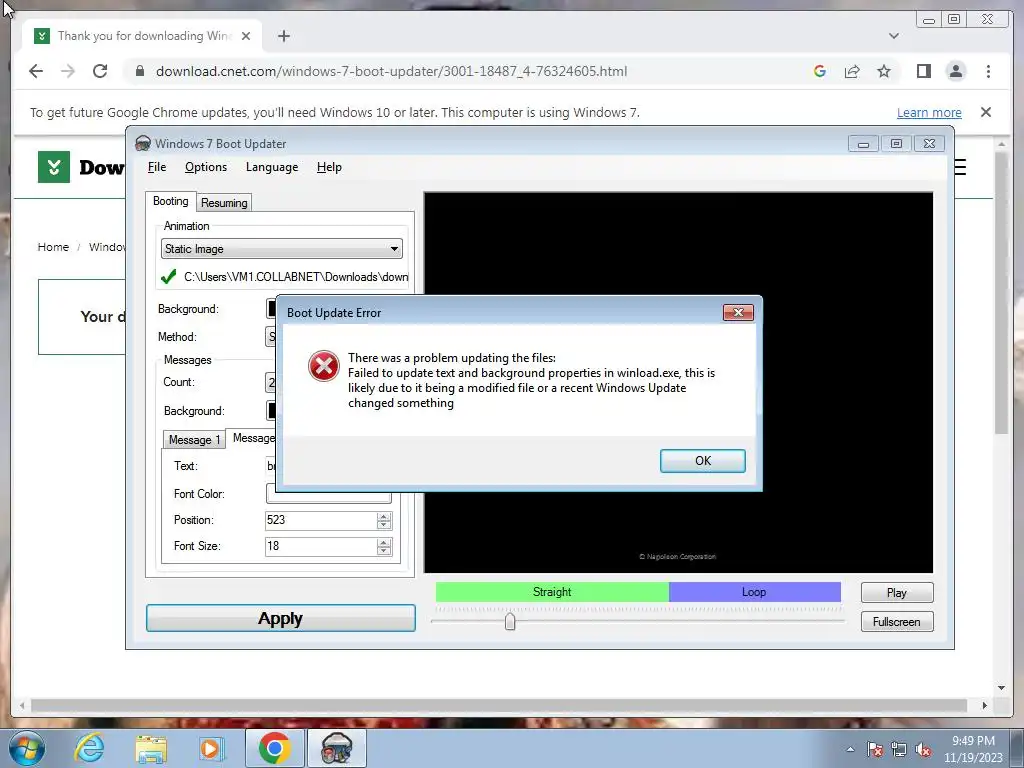Close the 'Thank you for downloading' tab
Viewport: 1024px width, 768px height.
(246, 36)
